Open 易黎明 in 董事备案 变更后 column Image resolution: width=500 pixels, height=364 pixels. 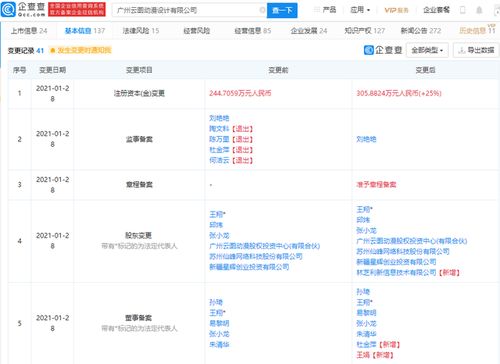[366, 313]
